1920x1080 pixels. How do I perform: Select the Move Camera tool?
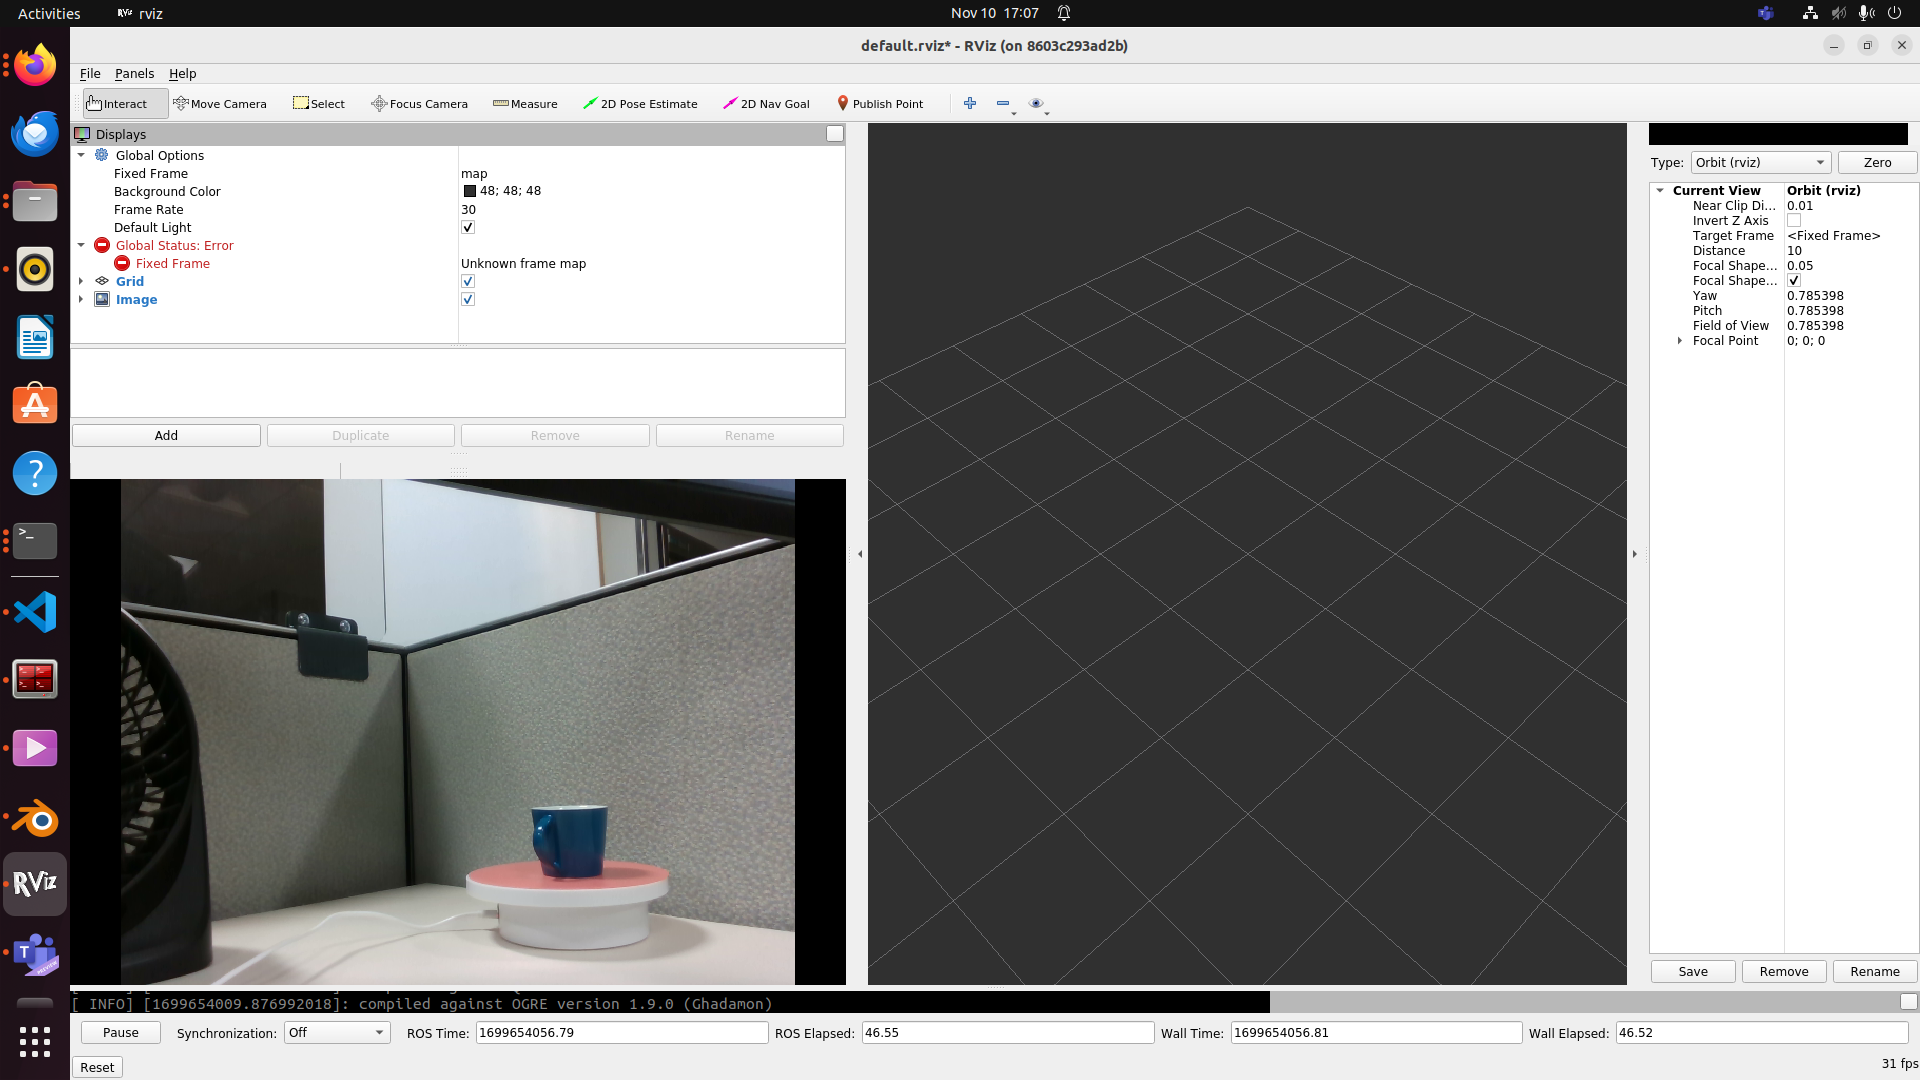(x=220, y=104)
